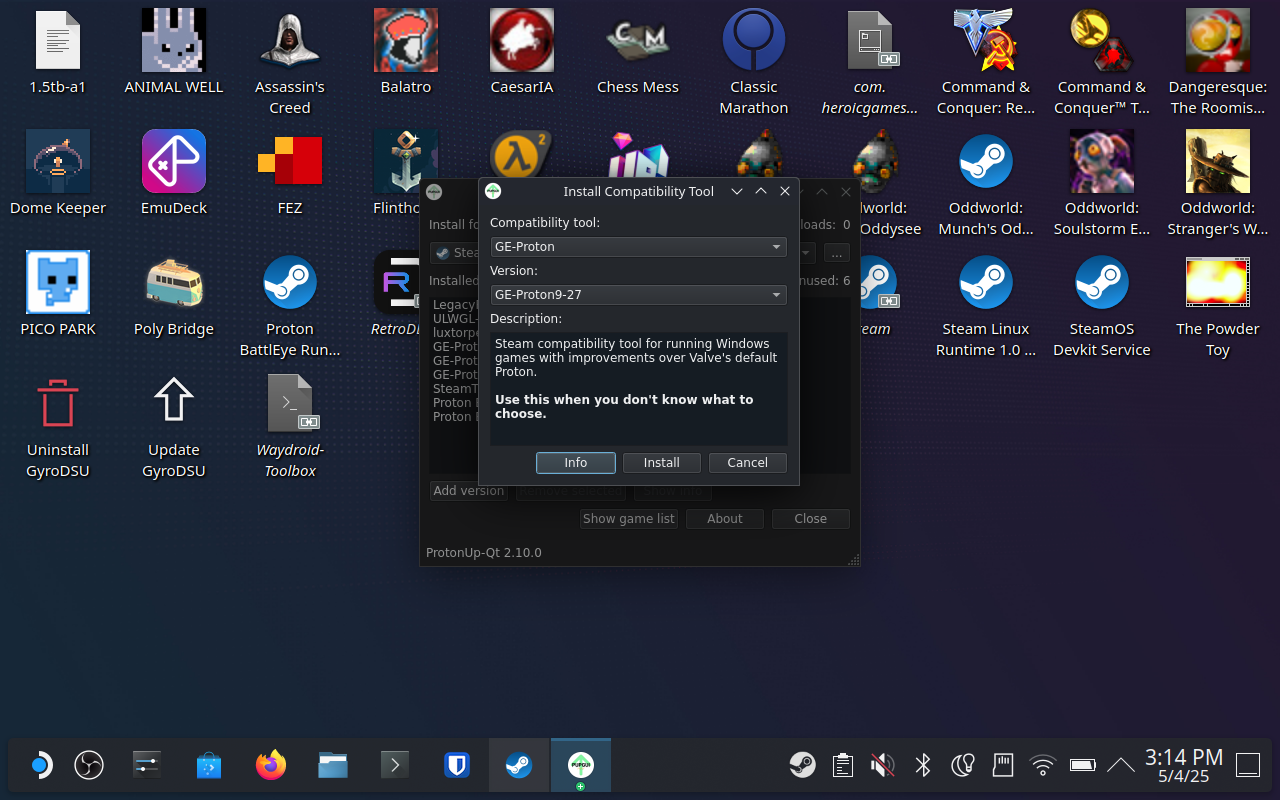The image size is (1280, 800).
Task: Open the clock showing 3:14 PM
Action: (x=1184, y=766)
